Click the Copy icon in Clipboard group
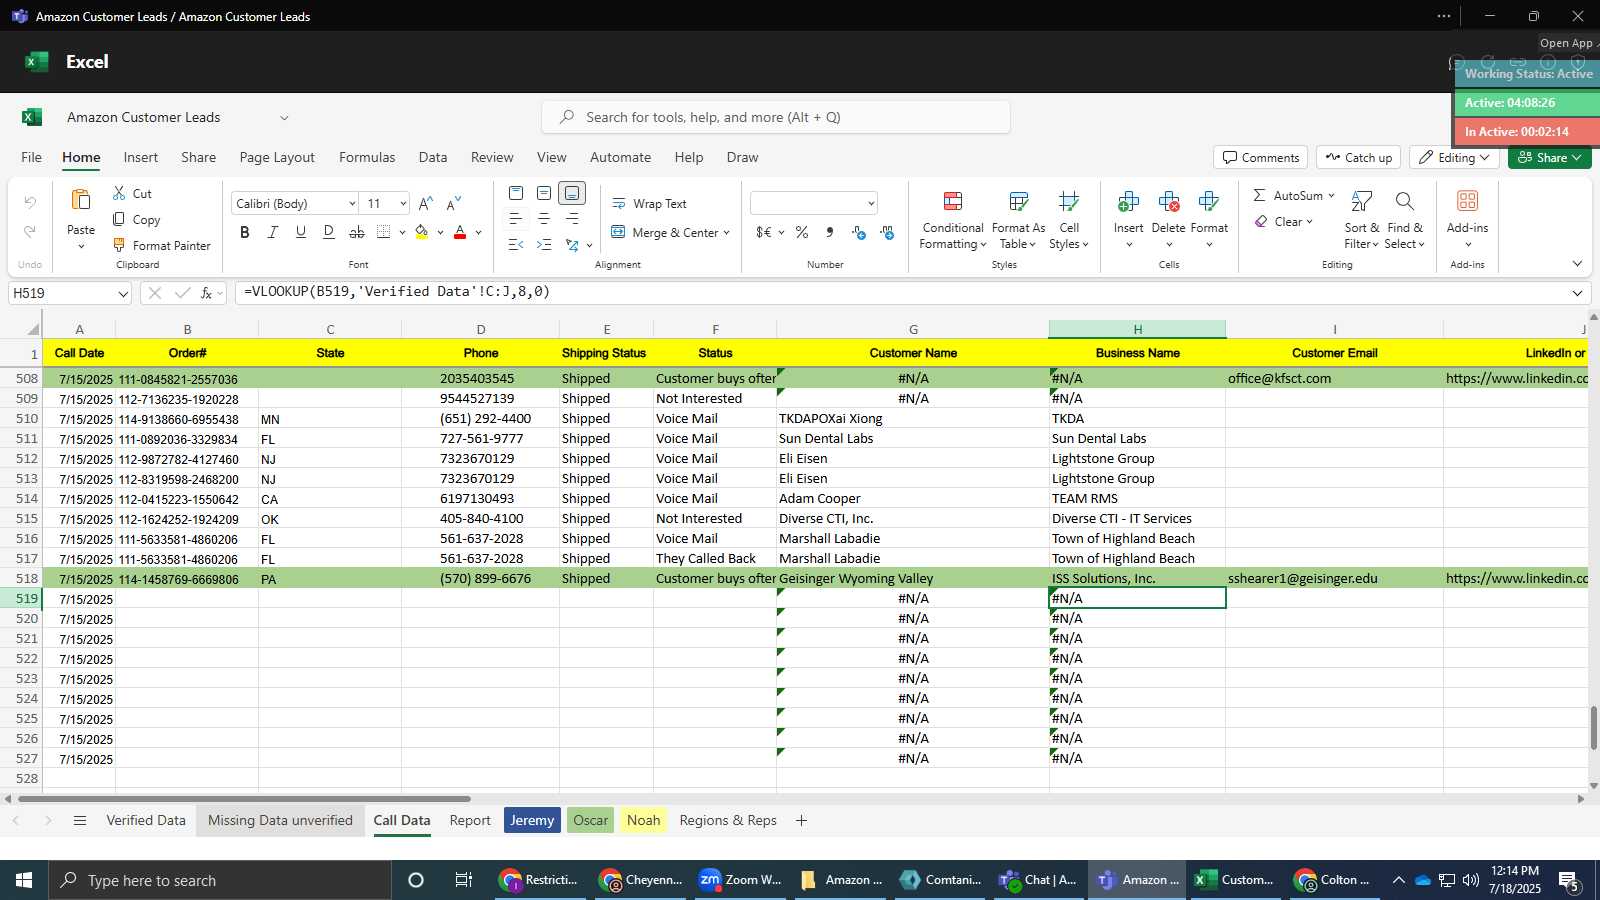 pos(119,219)
